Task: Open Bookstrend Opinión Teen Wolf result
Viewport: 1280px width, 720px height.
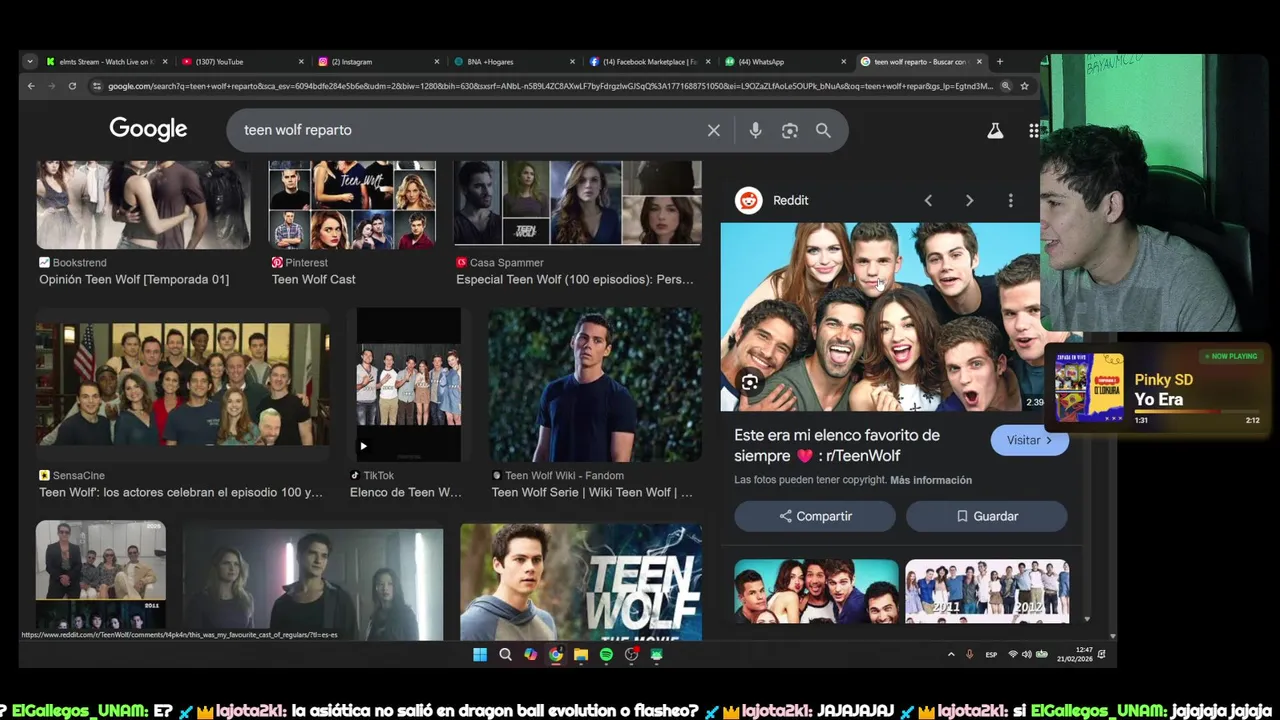Action: click(134, 279)
